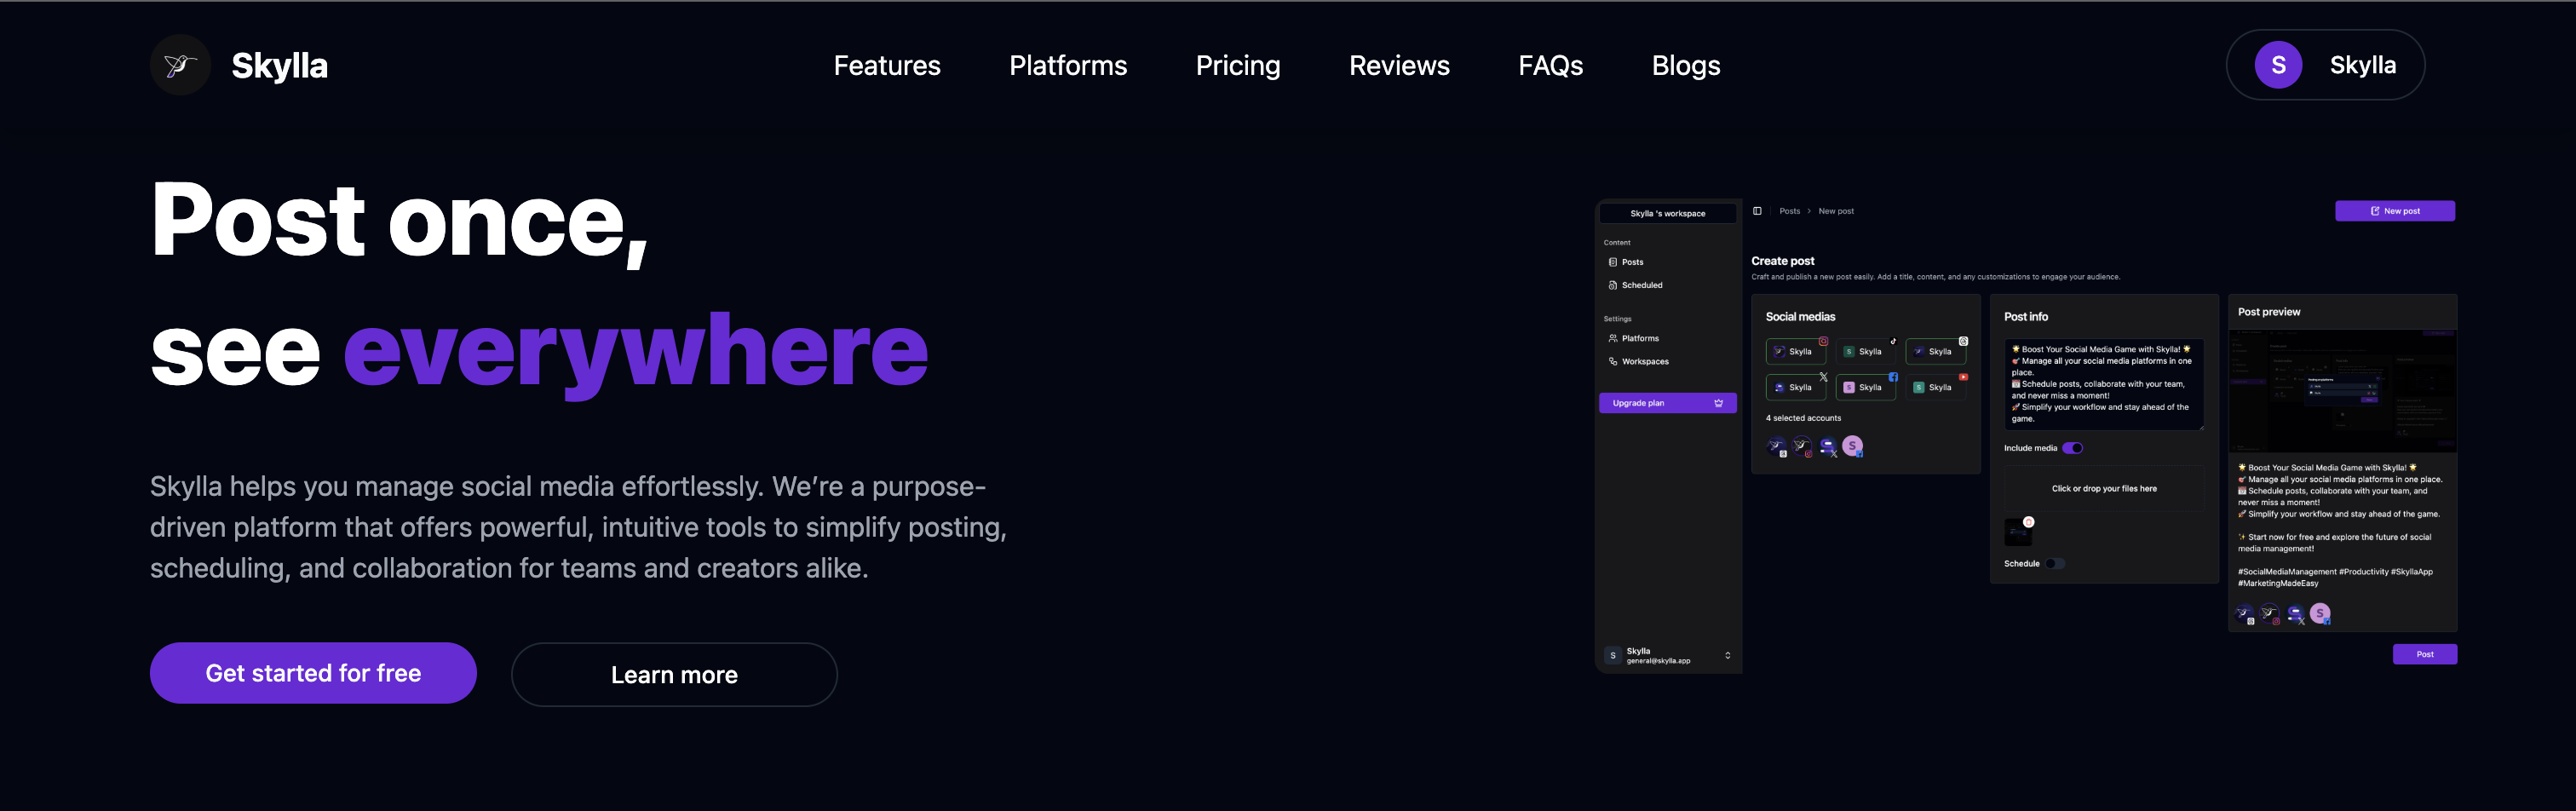The image size is (2576, 811).
Task: Click the Learn more button
Action: click(674, 675)
